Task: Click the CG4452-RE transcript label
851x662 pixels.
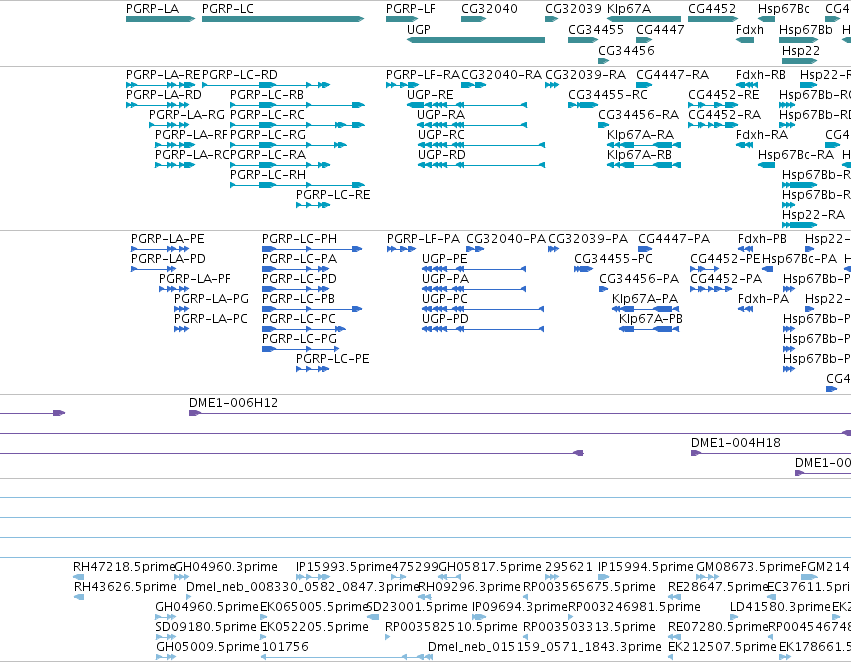Action: tap(723, 95)
